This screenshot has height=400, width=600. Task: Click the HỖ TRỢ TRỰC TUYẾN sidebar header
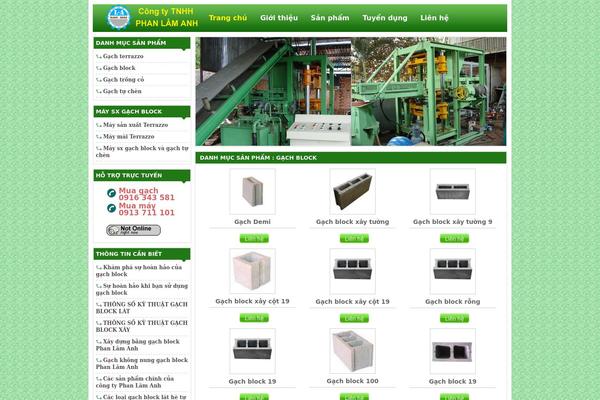(142, 175)
